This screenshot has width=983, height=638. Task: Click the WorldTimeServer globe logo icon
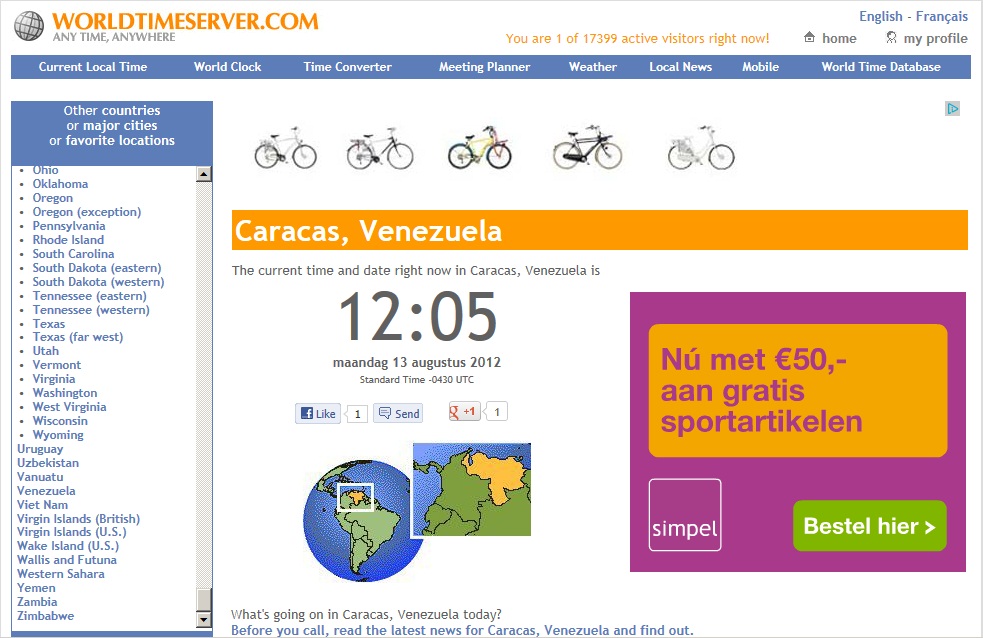[29, 27]
